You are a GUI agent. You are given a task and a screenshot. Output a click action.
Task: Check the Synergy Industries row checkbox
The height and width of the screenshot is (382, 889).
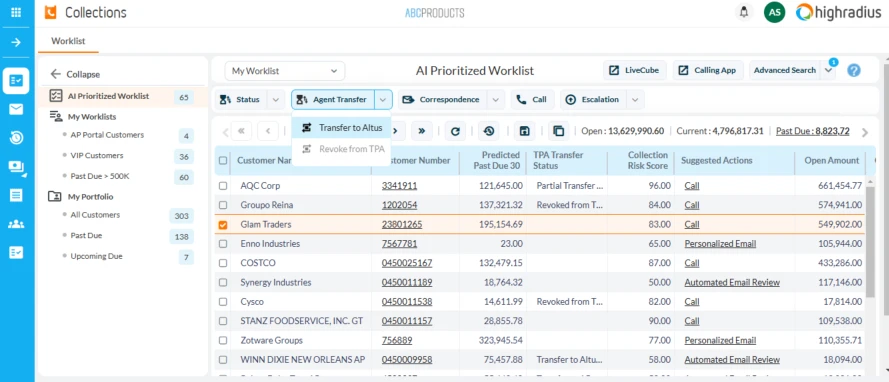[223, 282]
